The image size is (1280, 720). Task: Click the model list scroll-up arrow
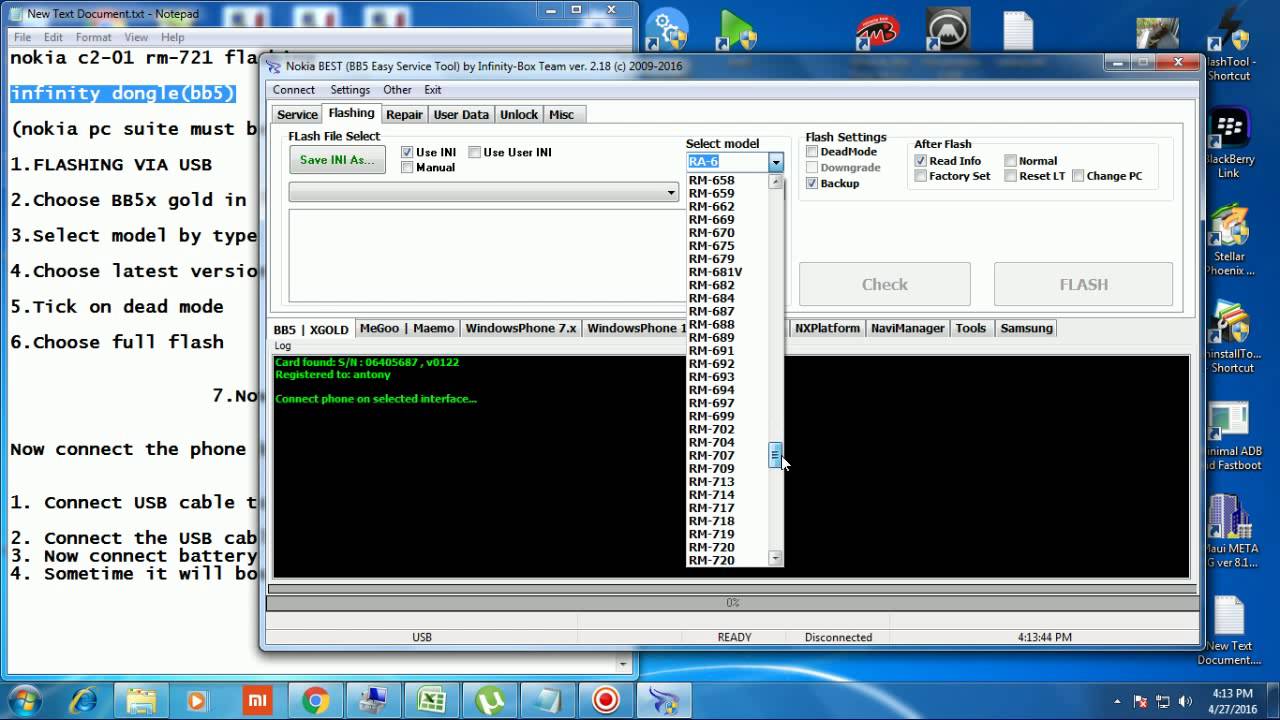click(x=775, y=182)
